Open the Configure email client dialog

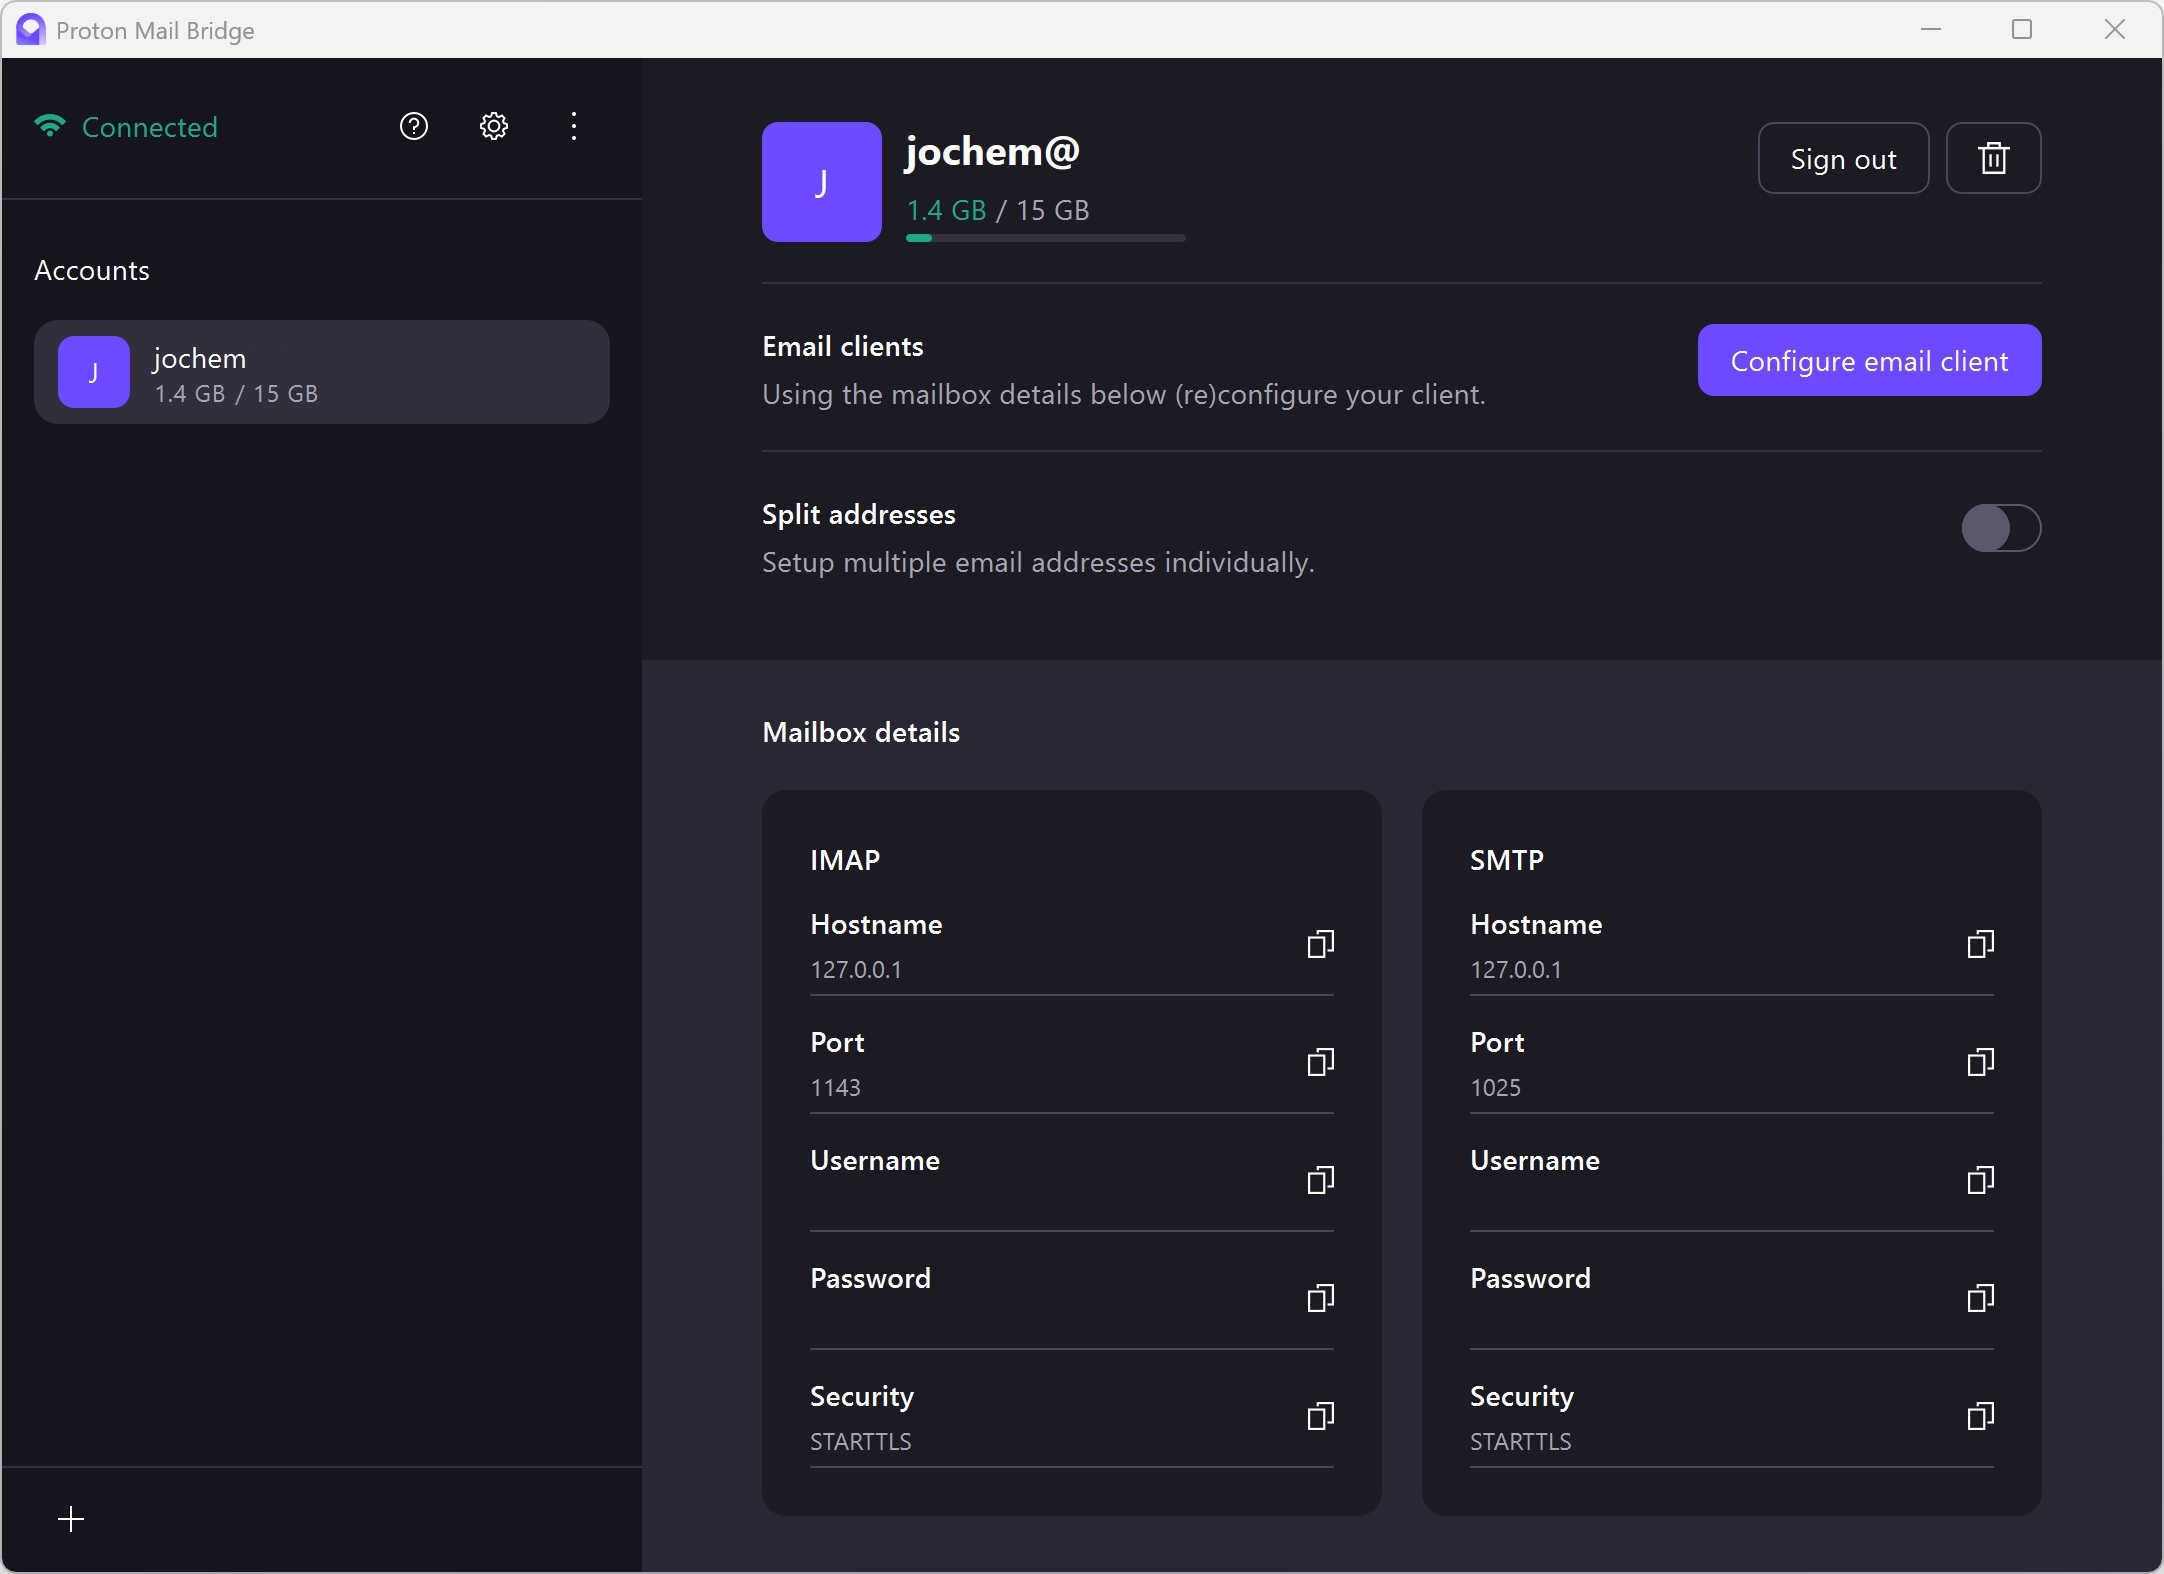(1869, 360)
